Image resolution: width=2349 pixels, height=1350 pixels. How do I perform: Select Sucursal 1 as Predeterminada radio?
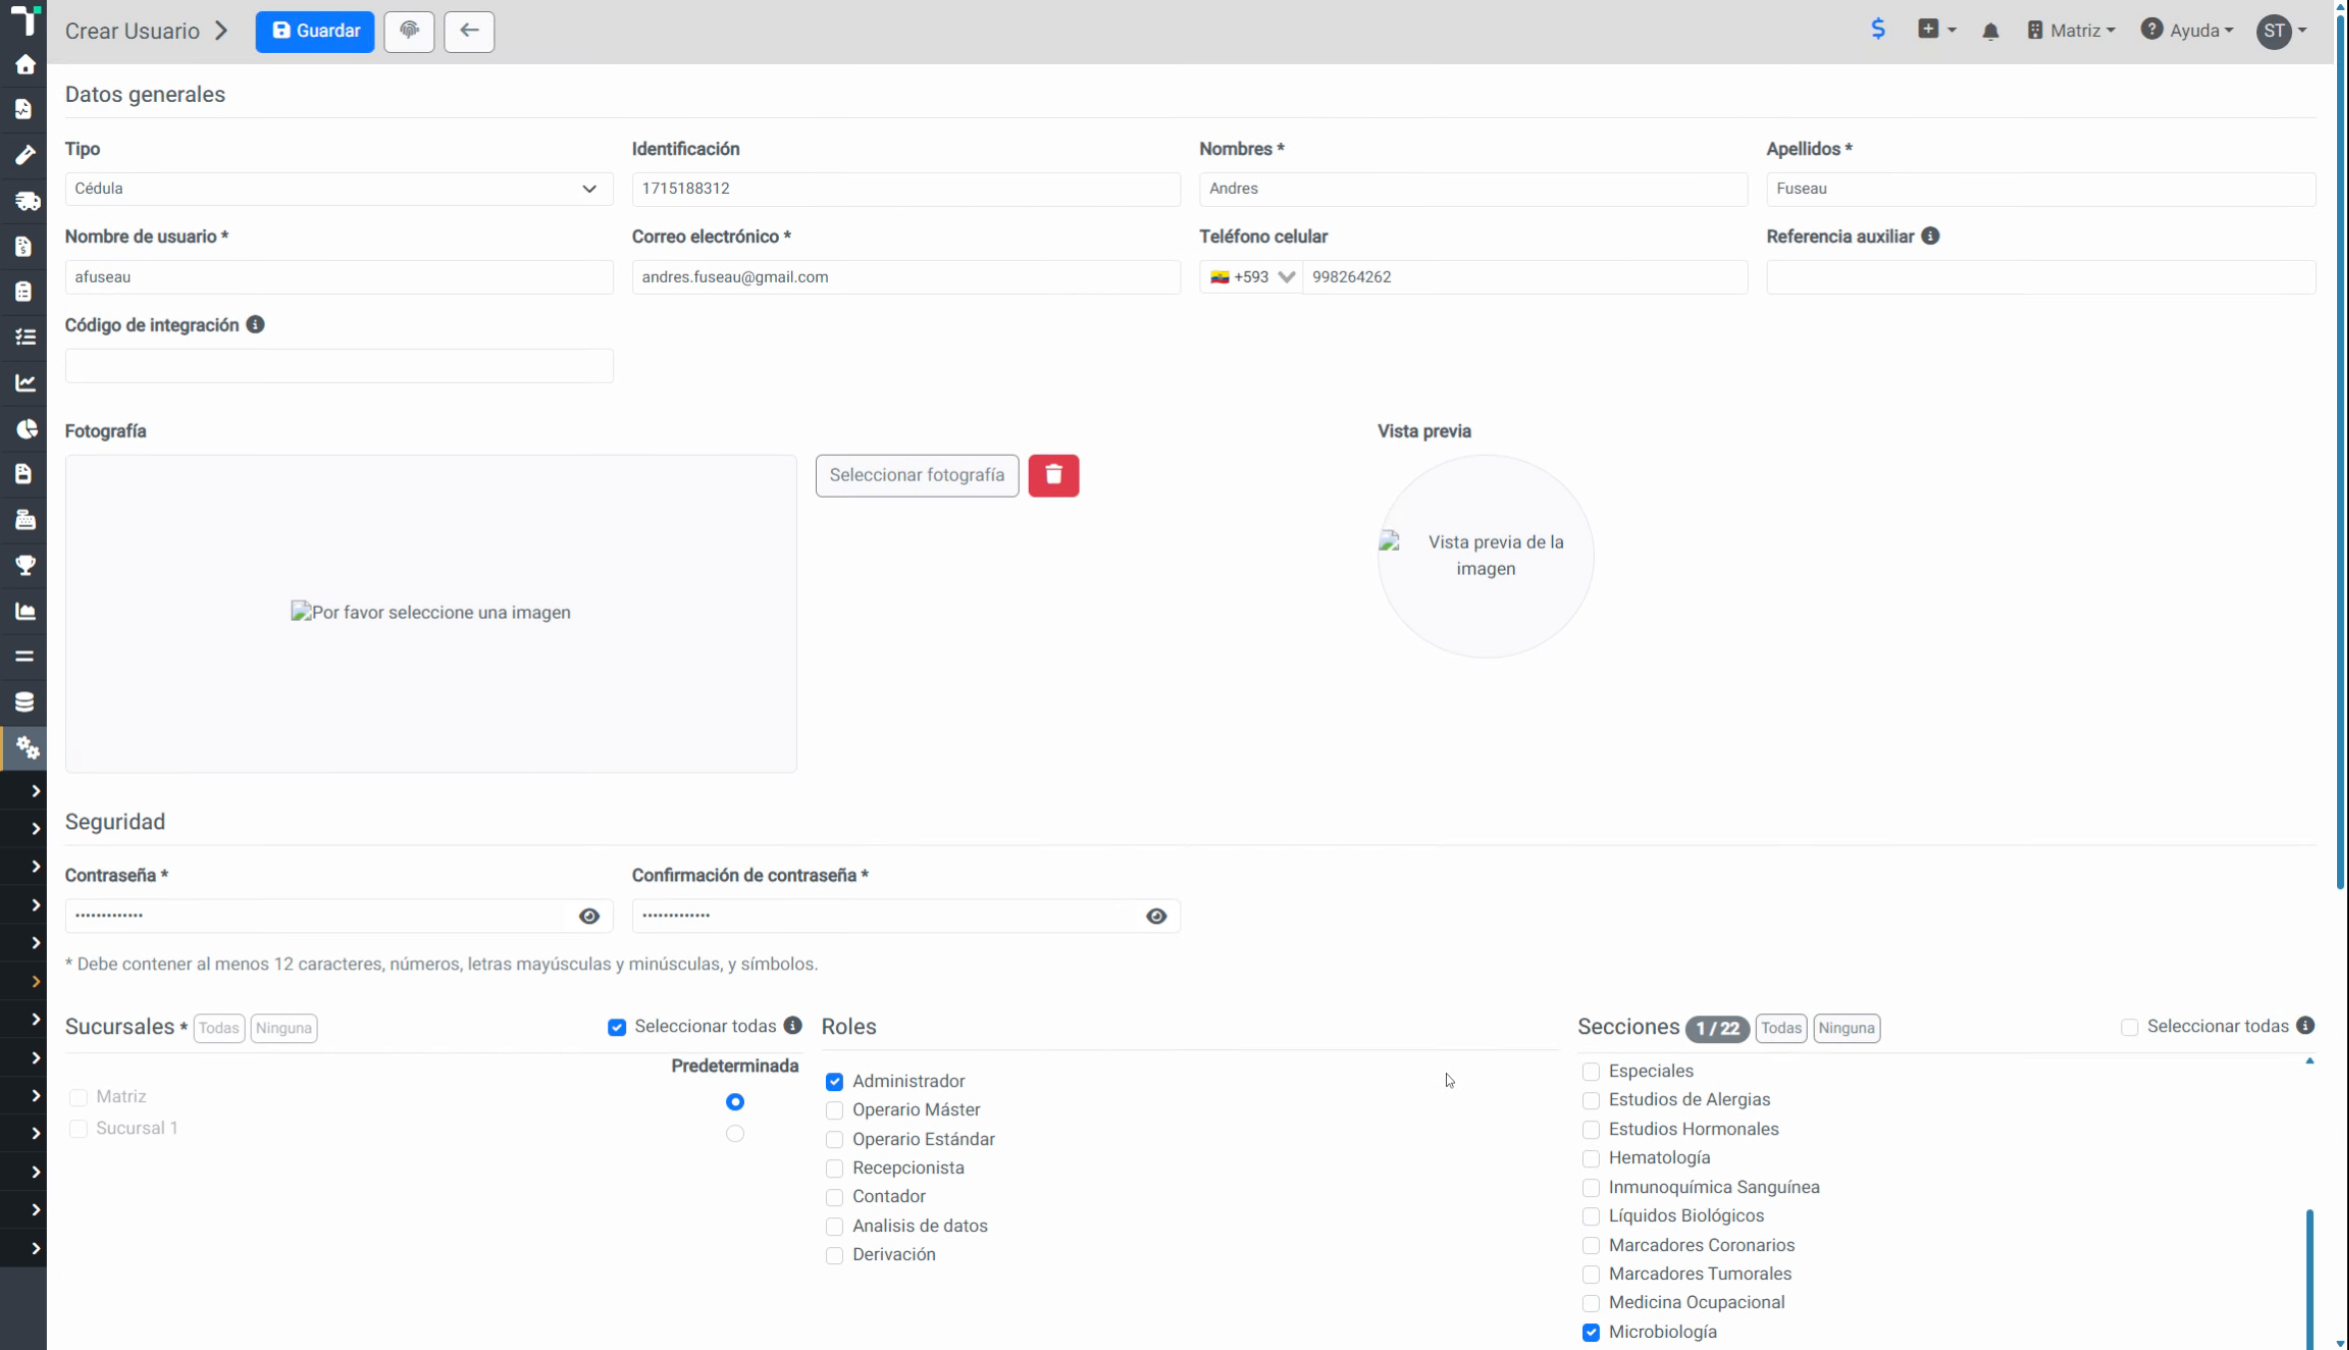click(735, 1133)
